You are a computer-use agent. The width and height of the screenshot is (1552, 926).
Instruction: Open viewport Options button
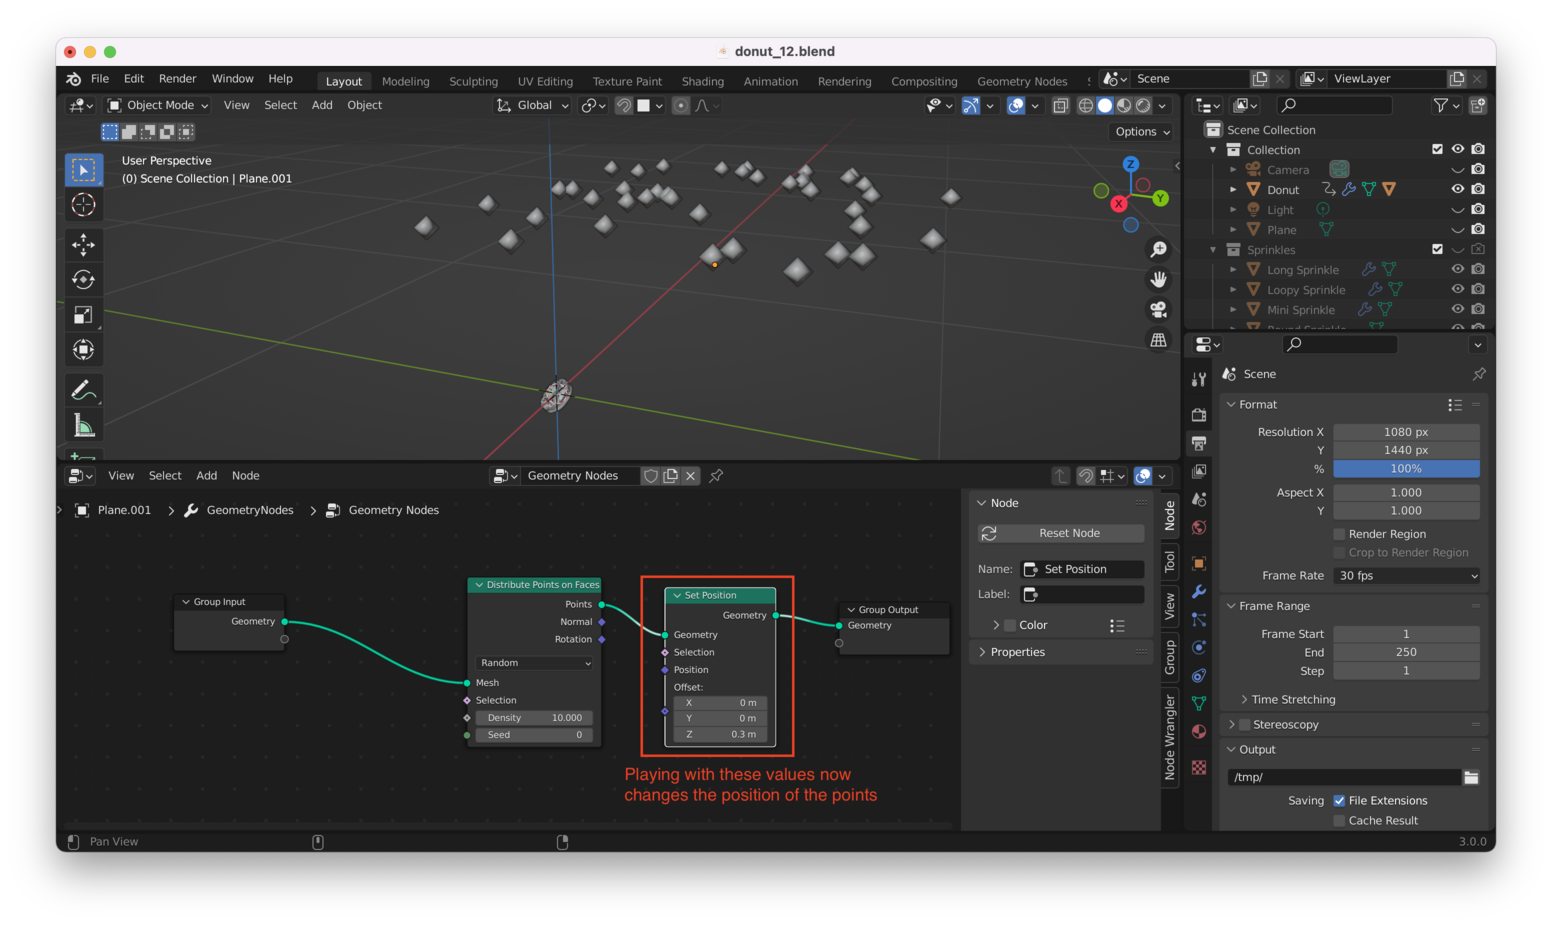[x=1142, y=132]
